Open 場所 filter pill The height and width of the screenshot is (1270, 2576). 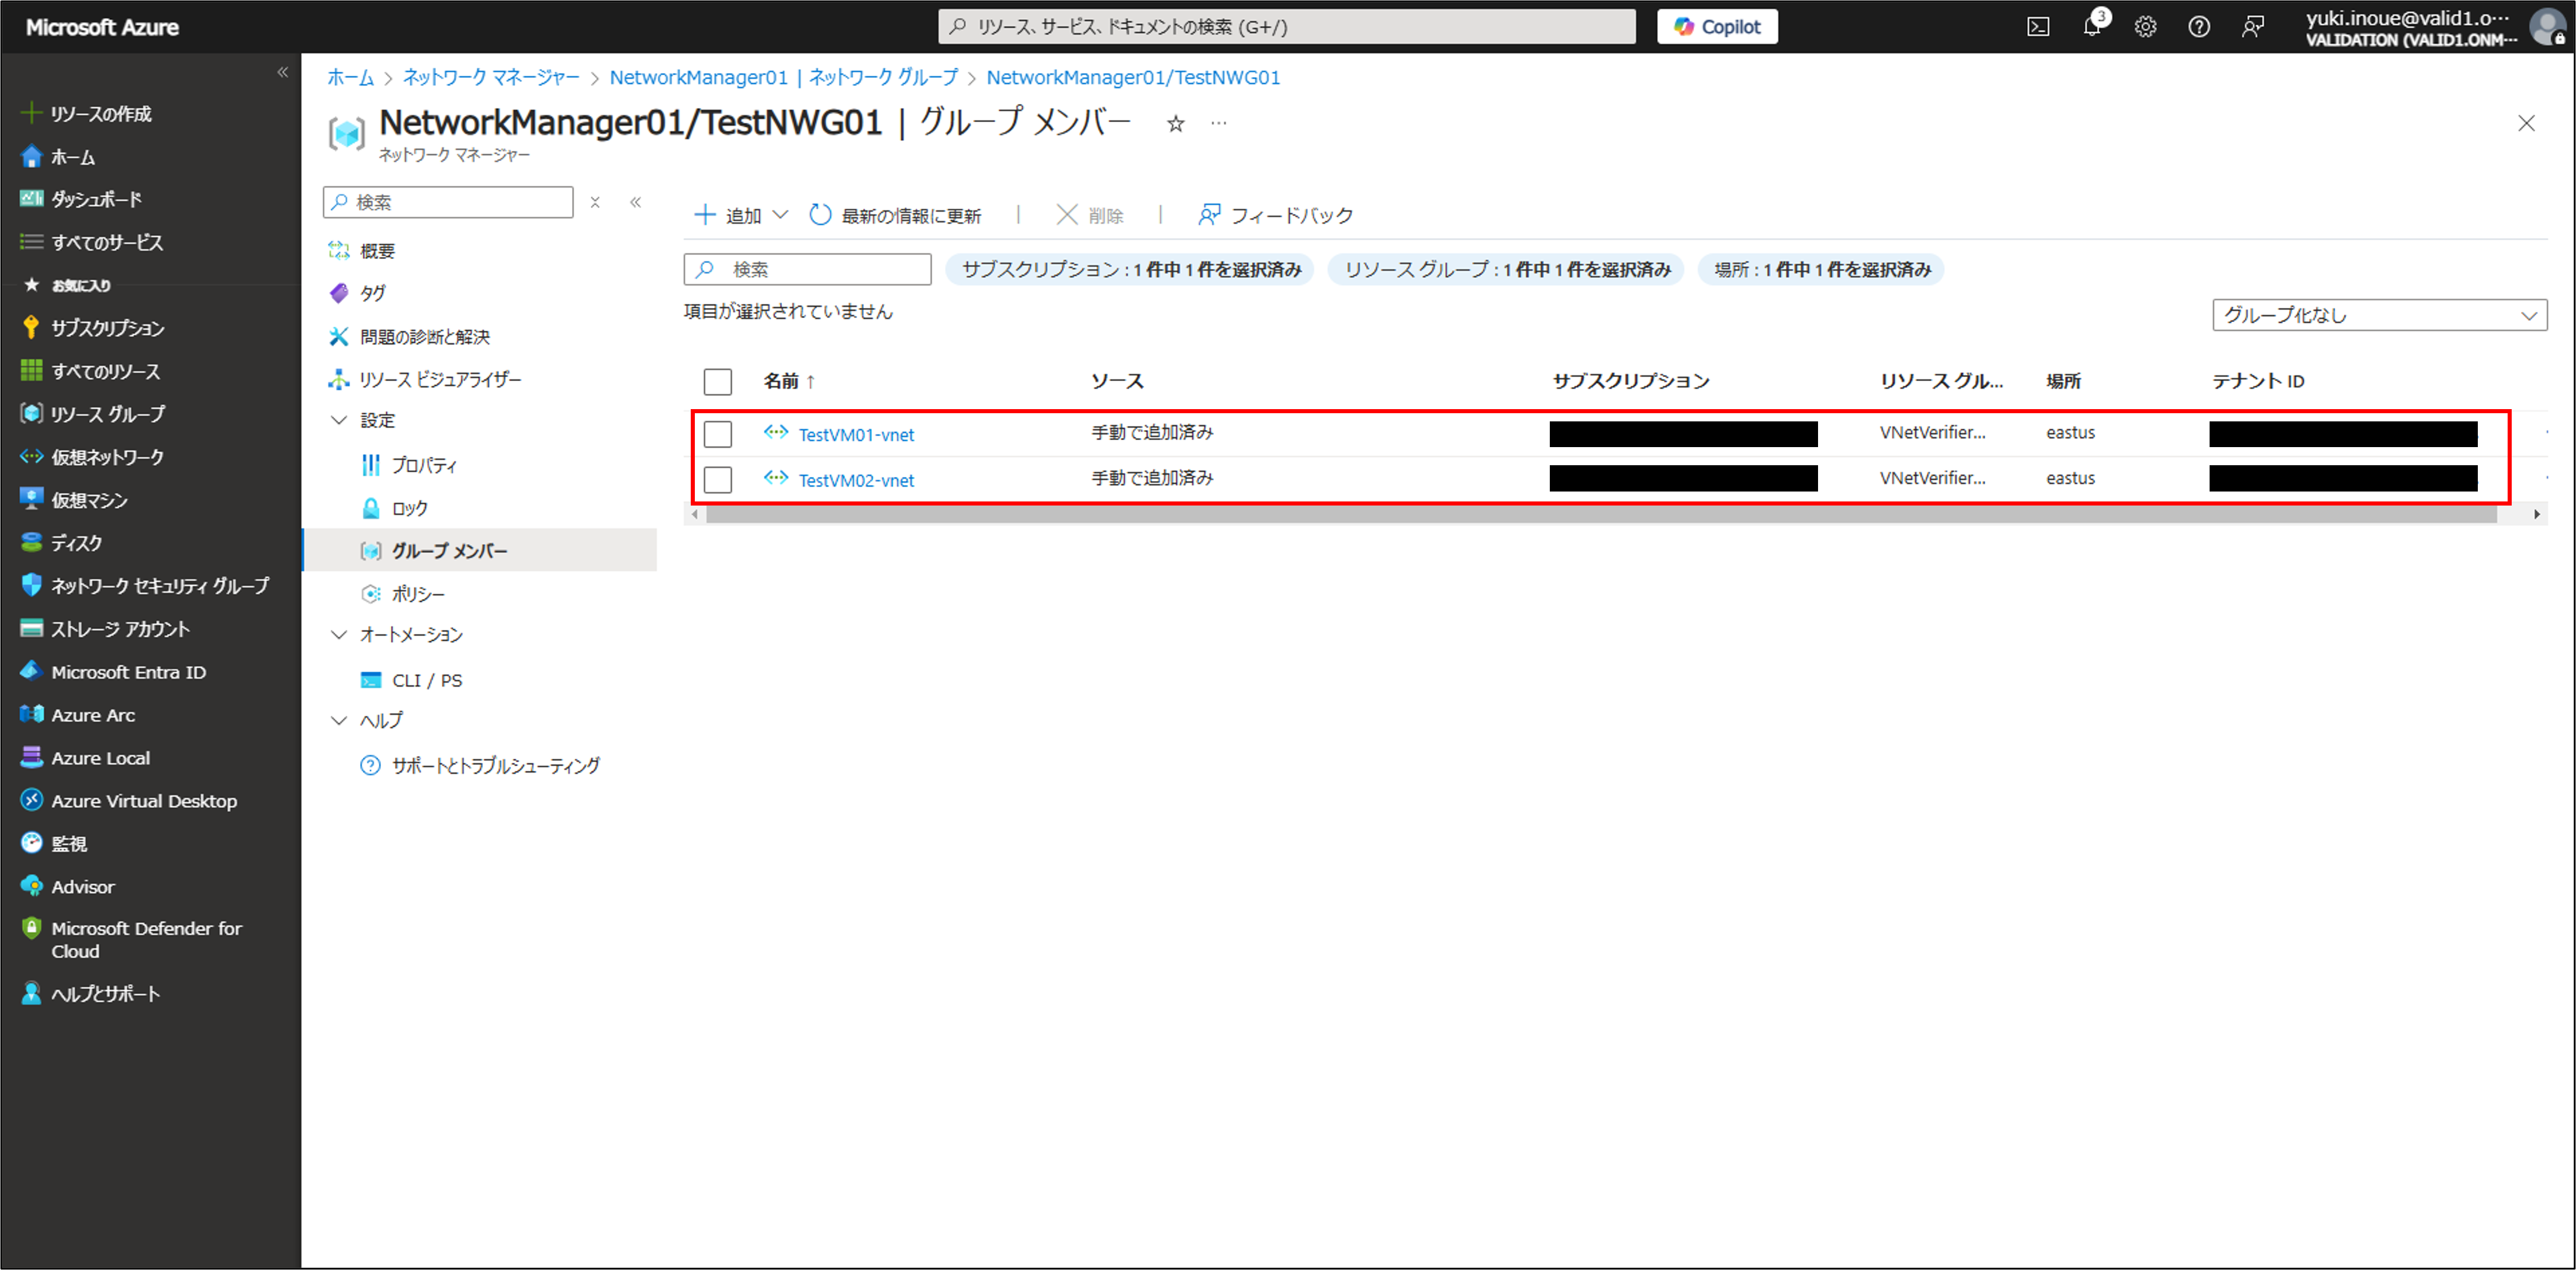click(x=1821, y=270)
